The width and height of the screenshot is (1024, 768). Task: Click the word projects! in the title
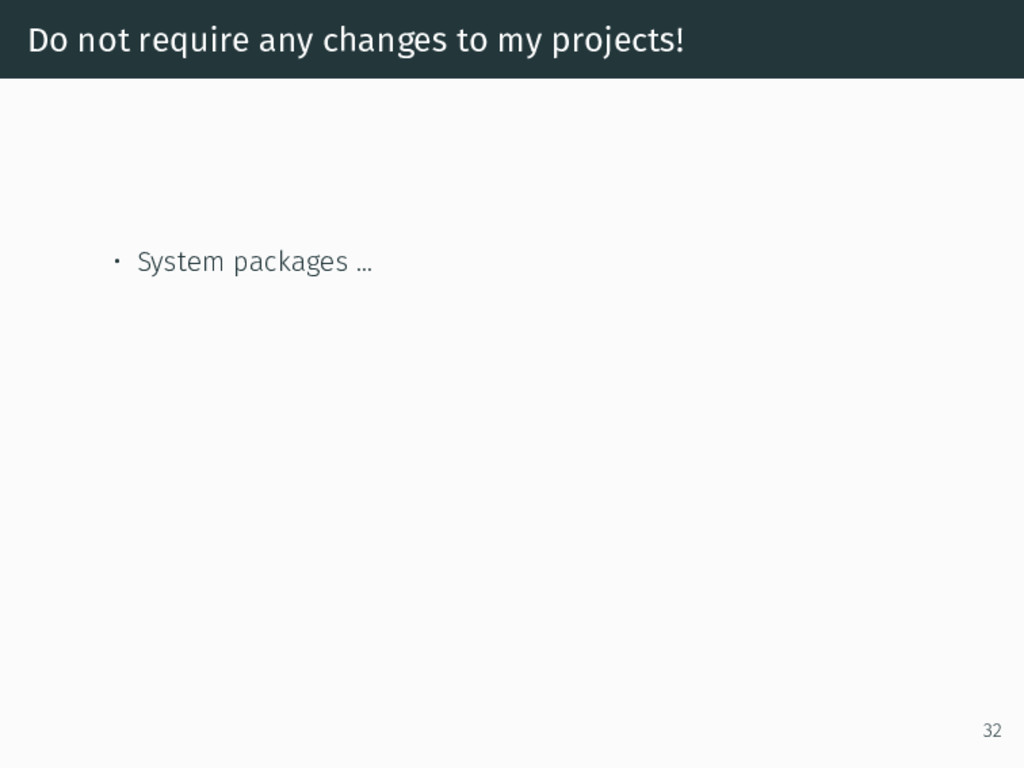618,42
